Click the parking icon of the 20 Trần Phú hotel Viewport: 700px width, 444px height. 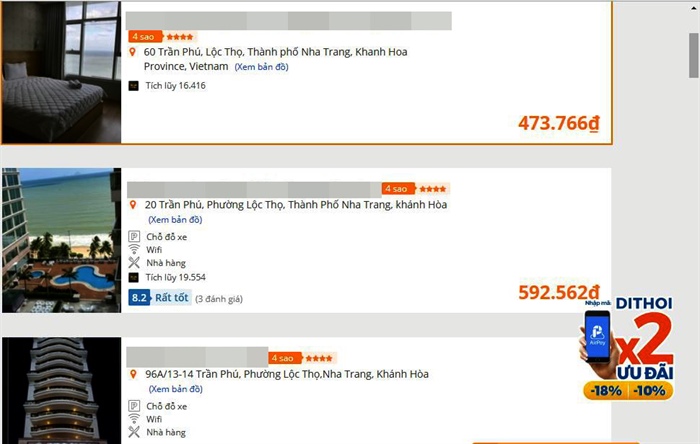[134, 237]
